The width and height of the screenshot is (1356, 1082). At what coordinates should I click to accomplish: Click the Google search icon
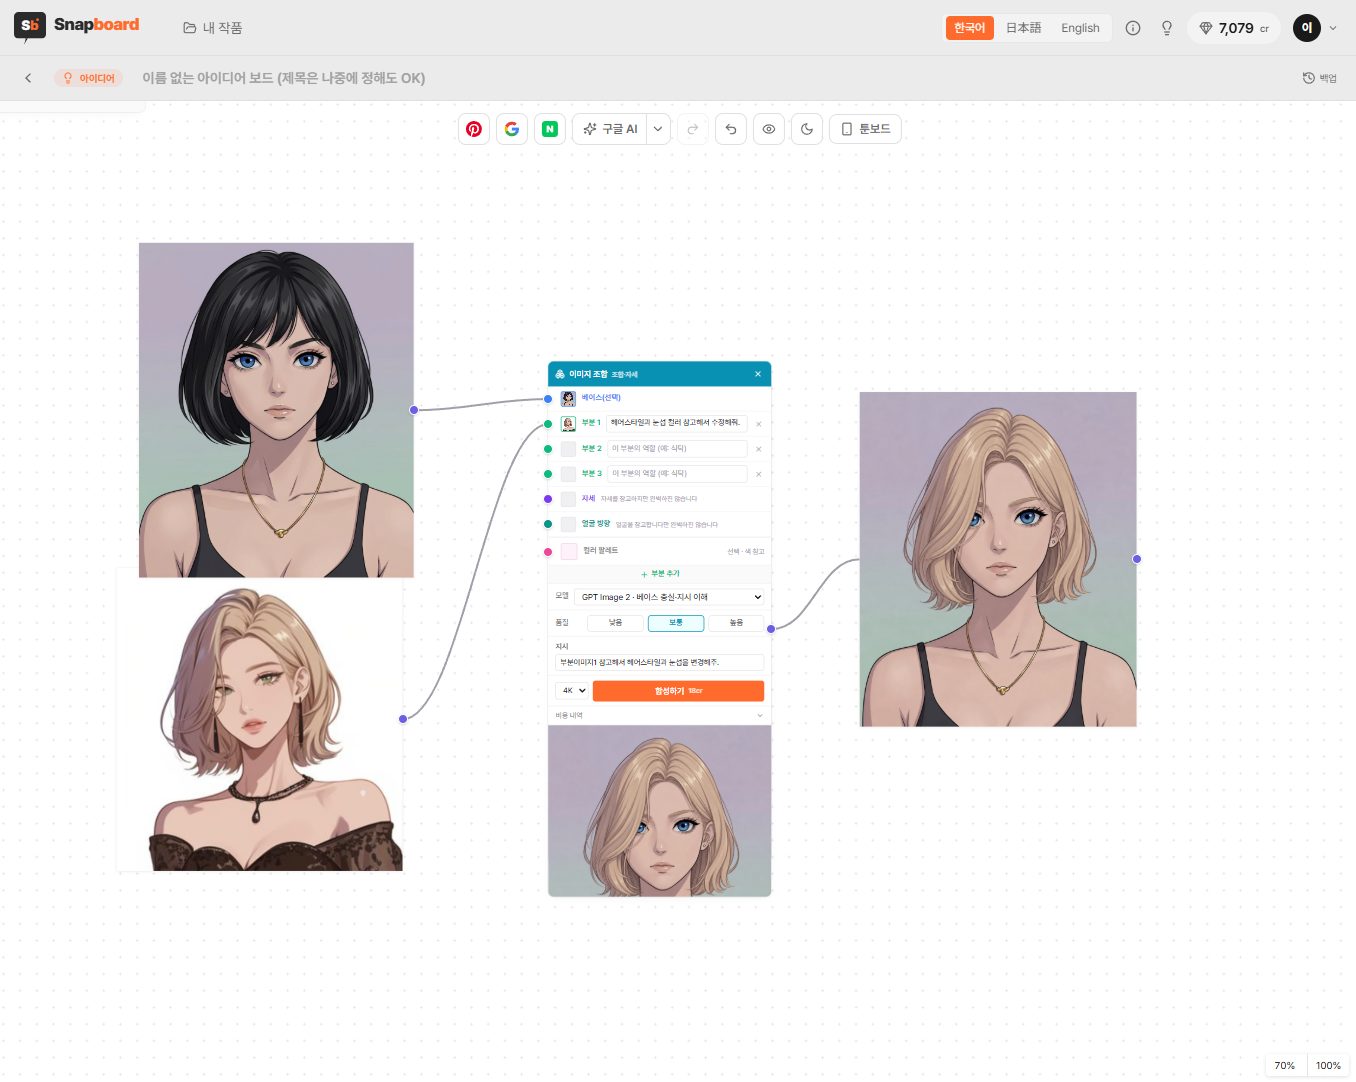tap(512, 129)
